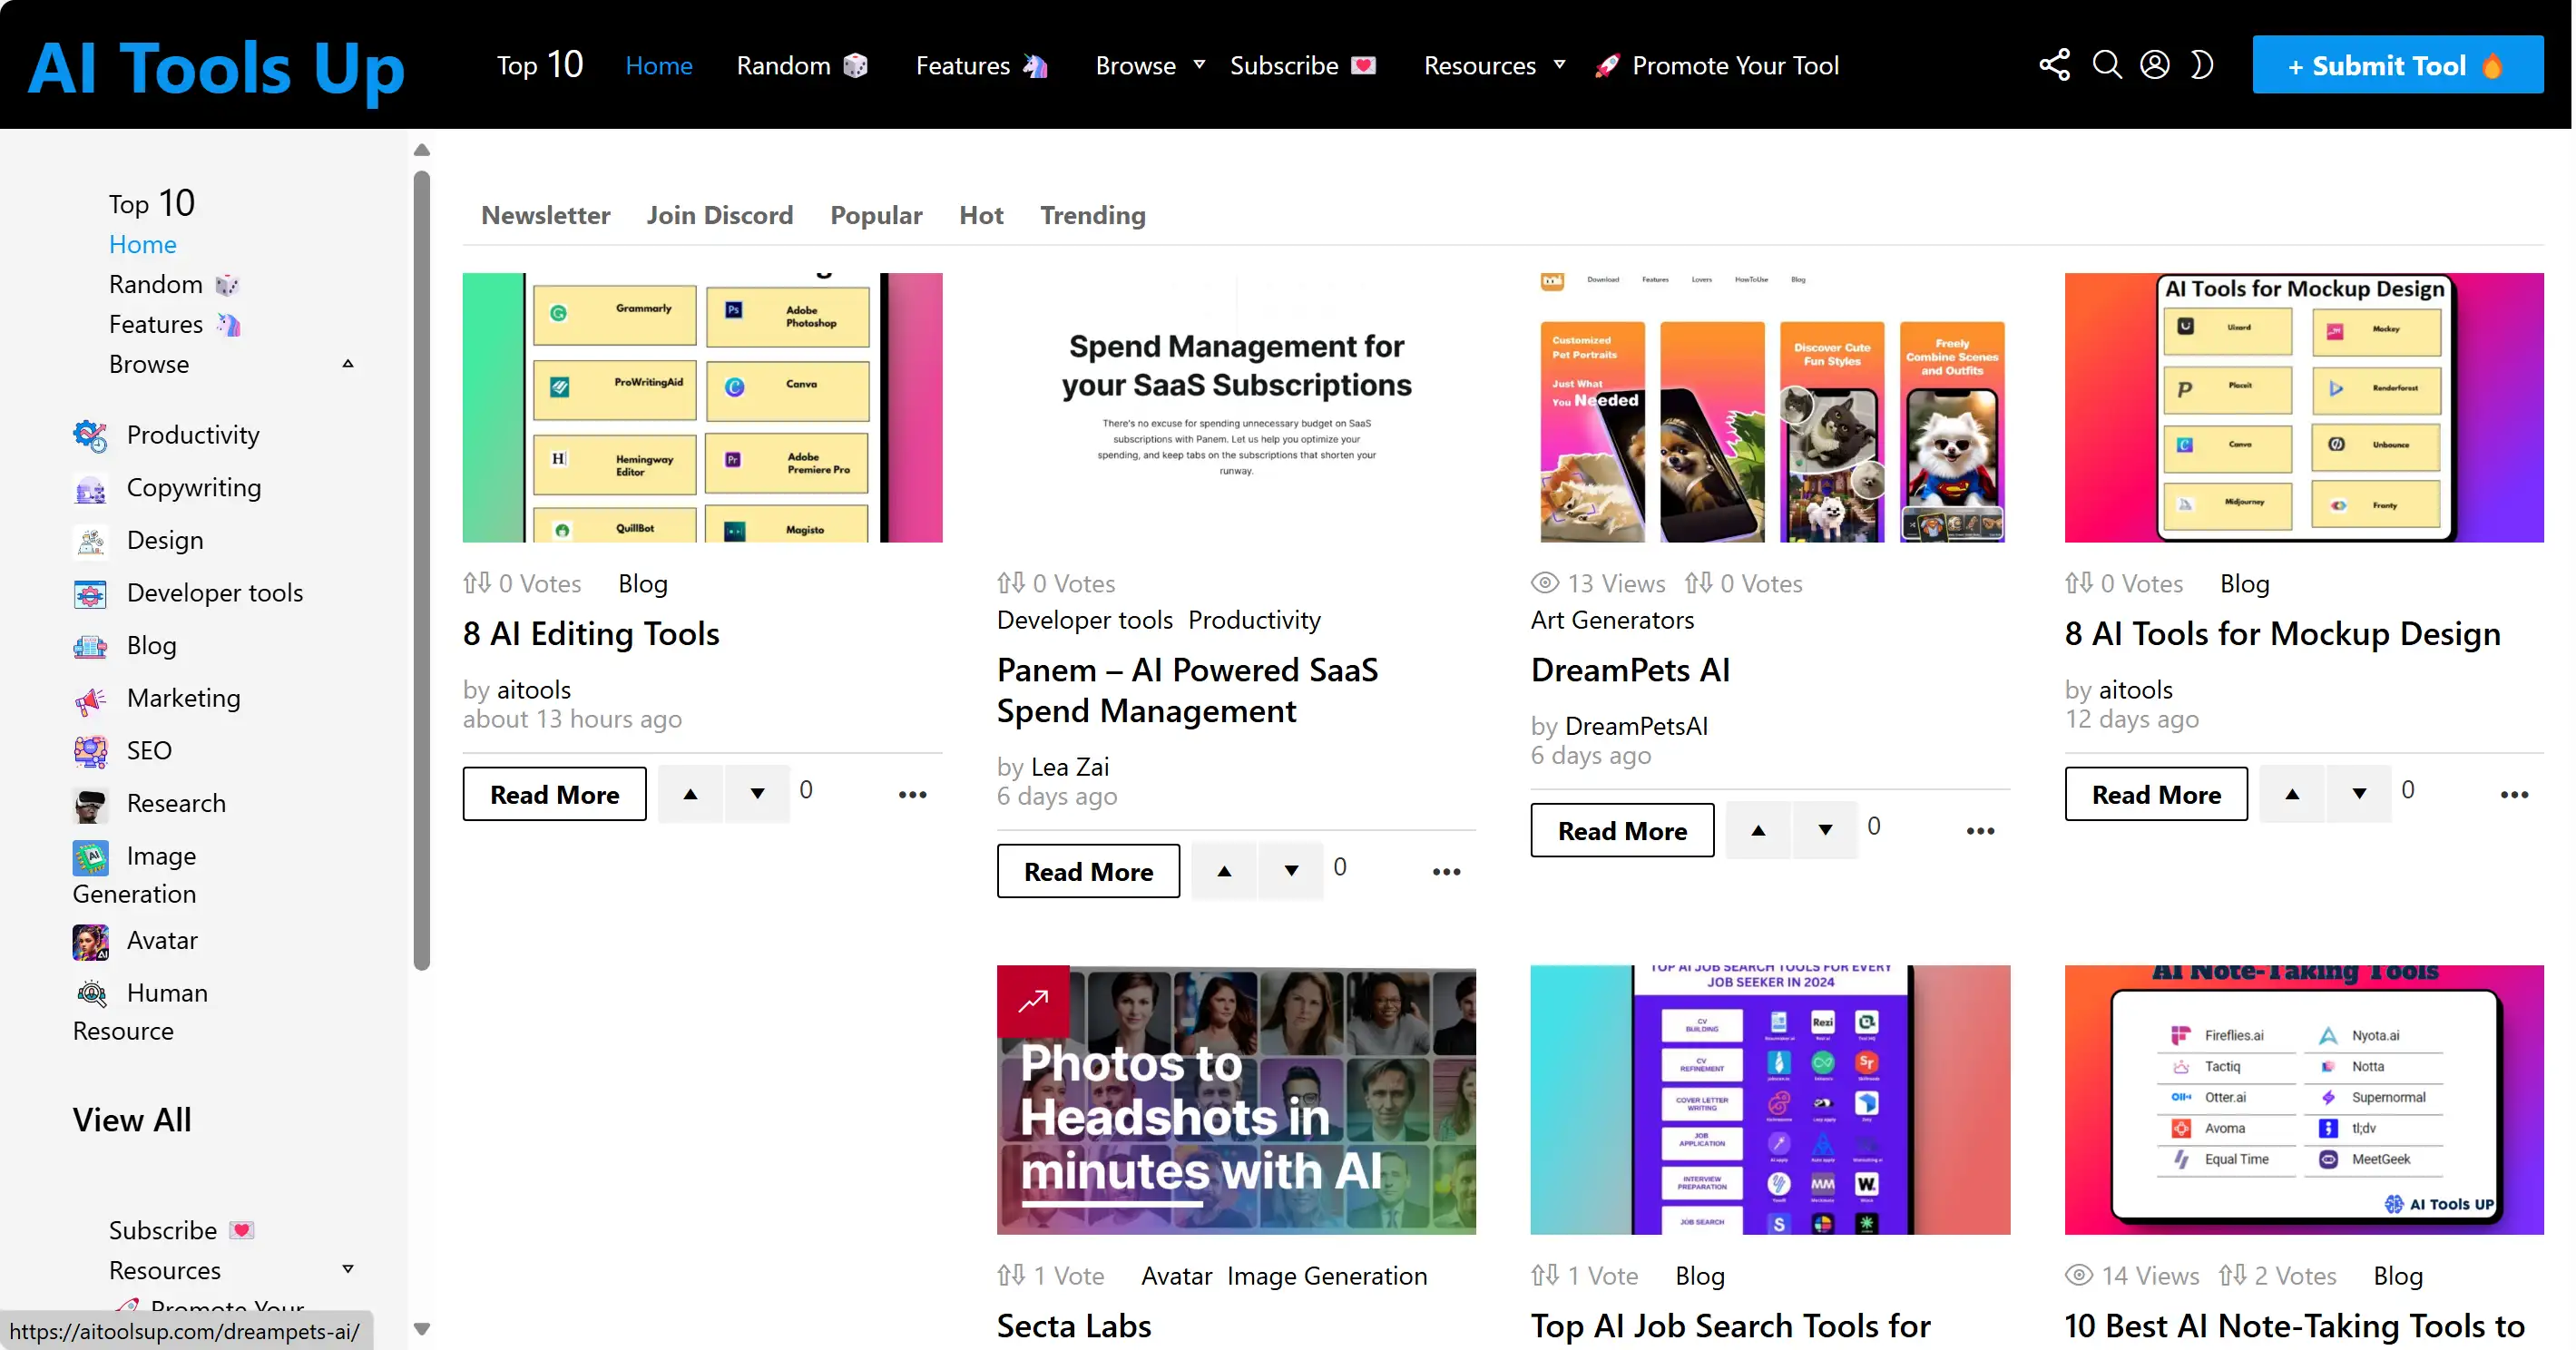Click the sidebar scrollbar up arrow

coord(422,149)
